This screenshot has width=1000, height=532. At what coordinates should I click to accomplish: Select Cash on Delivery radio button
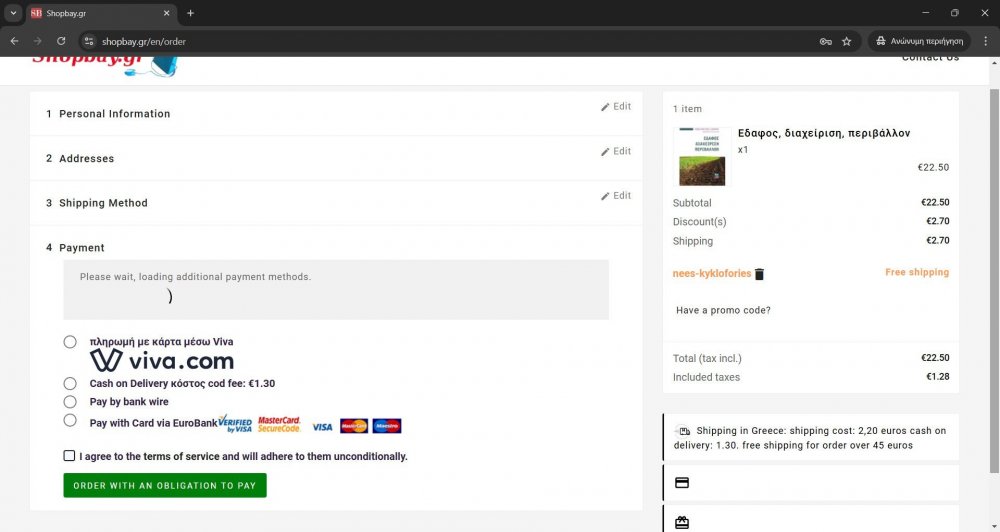click(70, 383)
